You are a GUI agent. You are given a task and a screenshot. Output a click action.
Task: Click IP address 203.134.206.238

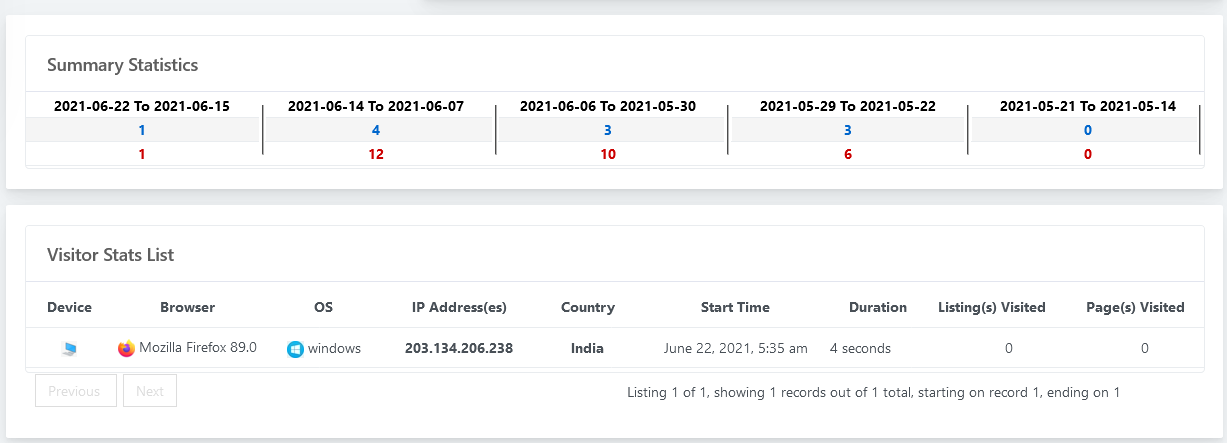click(x=459, y=349)
